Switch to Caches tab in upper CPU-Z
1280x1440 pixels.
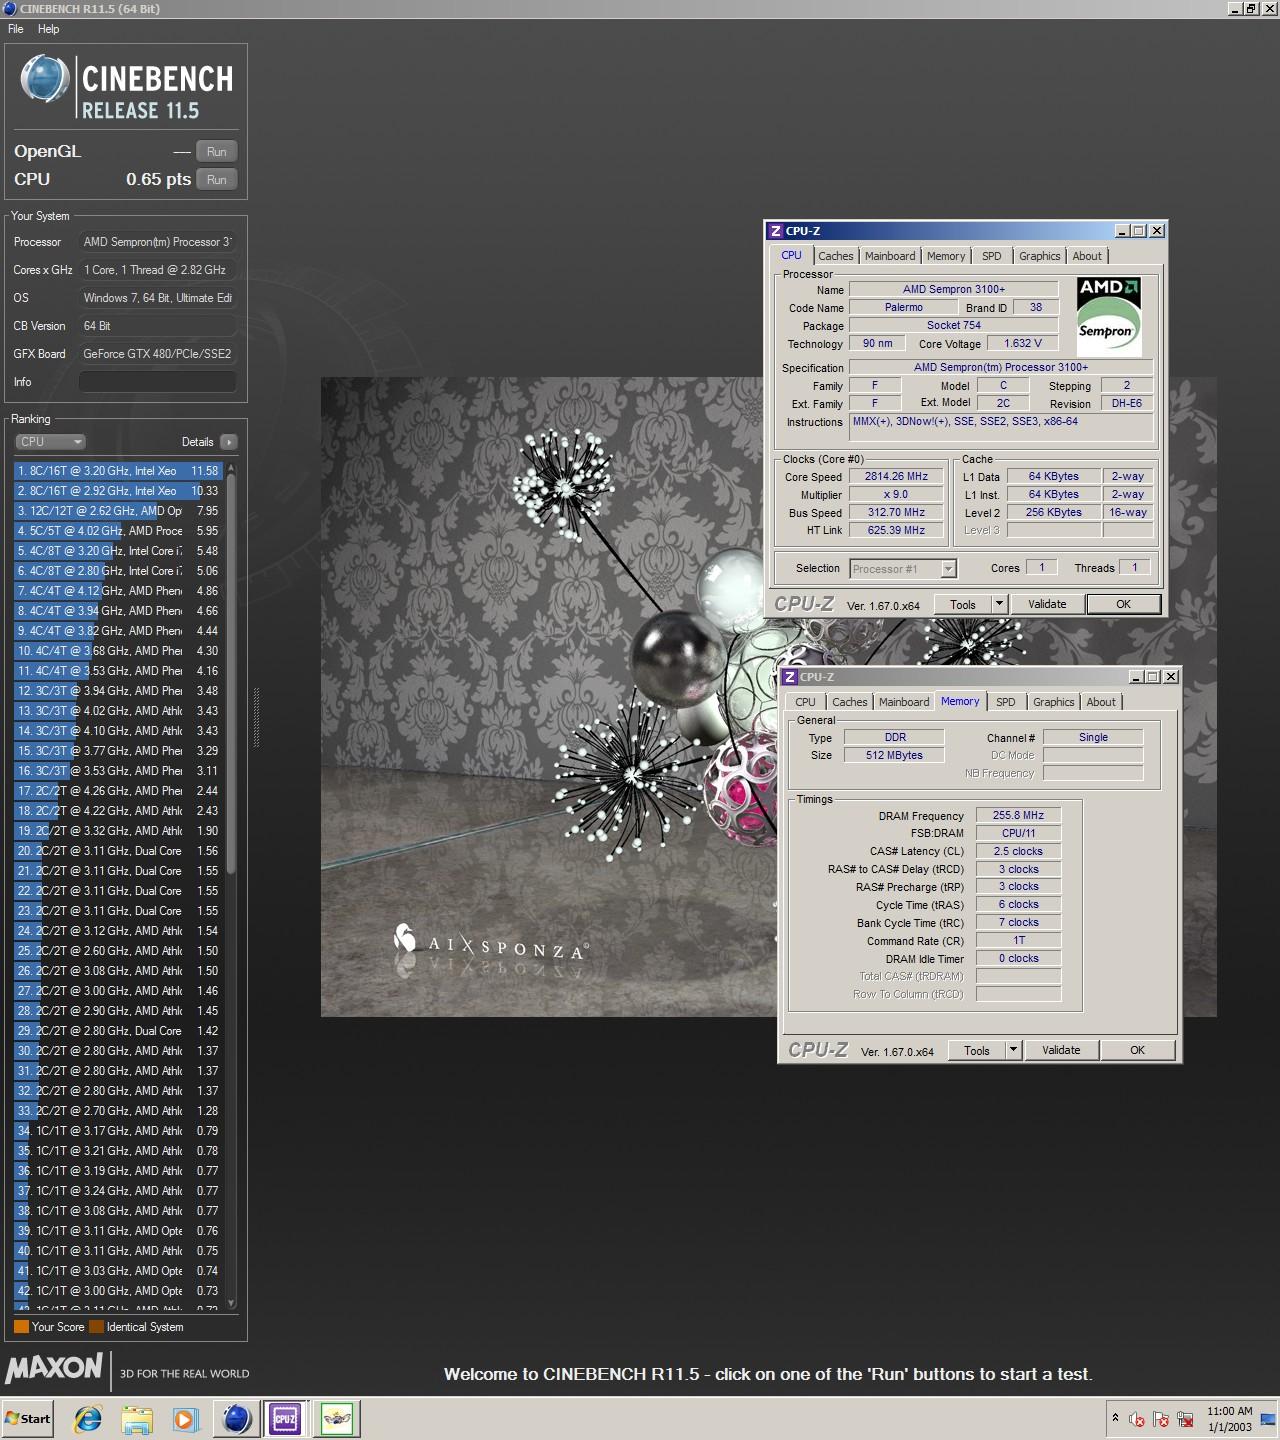pos(836,256)
